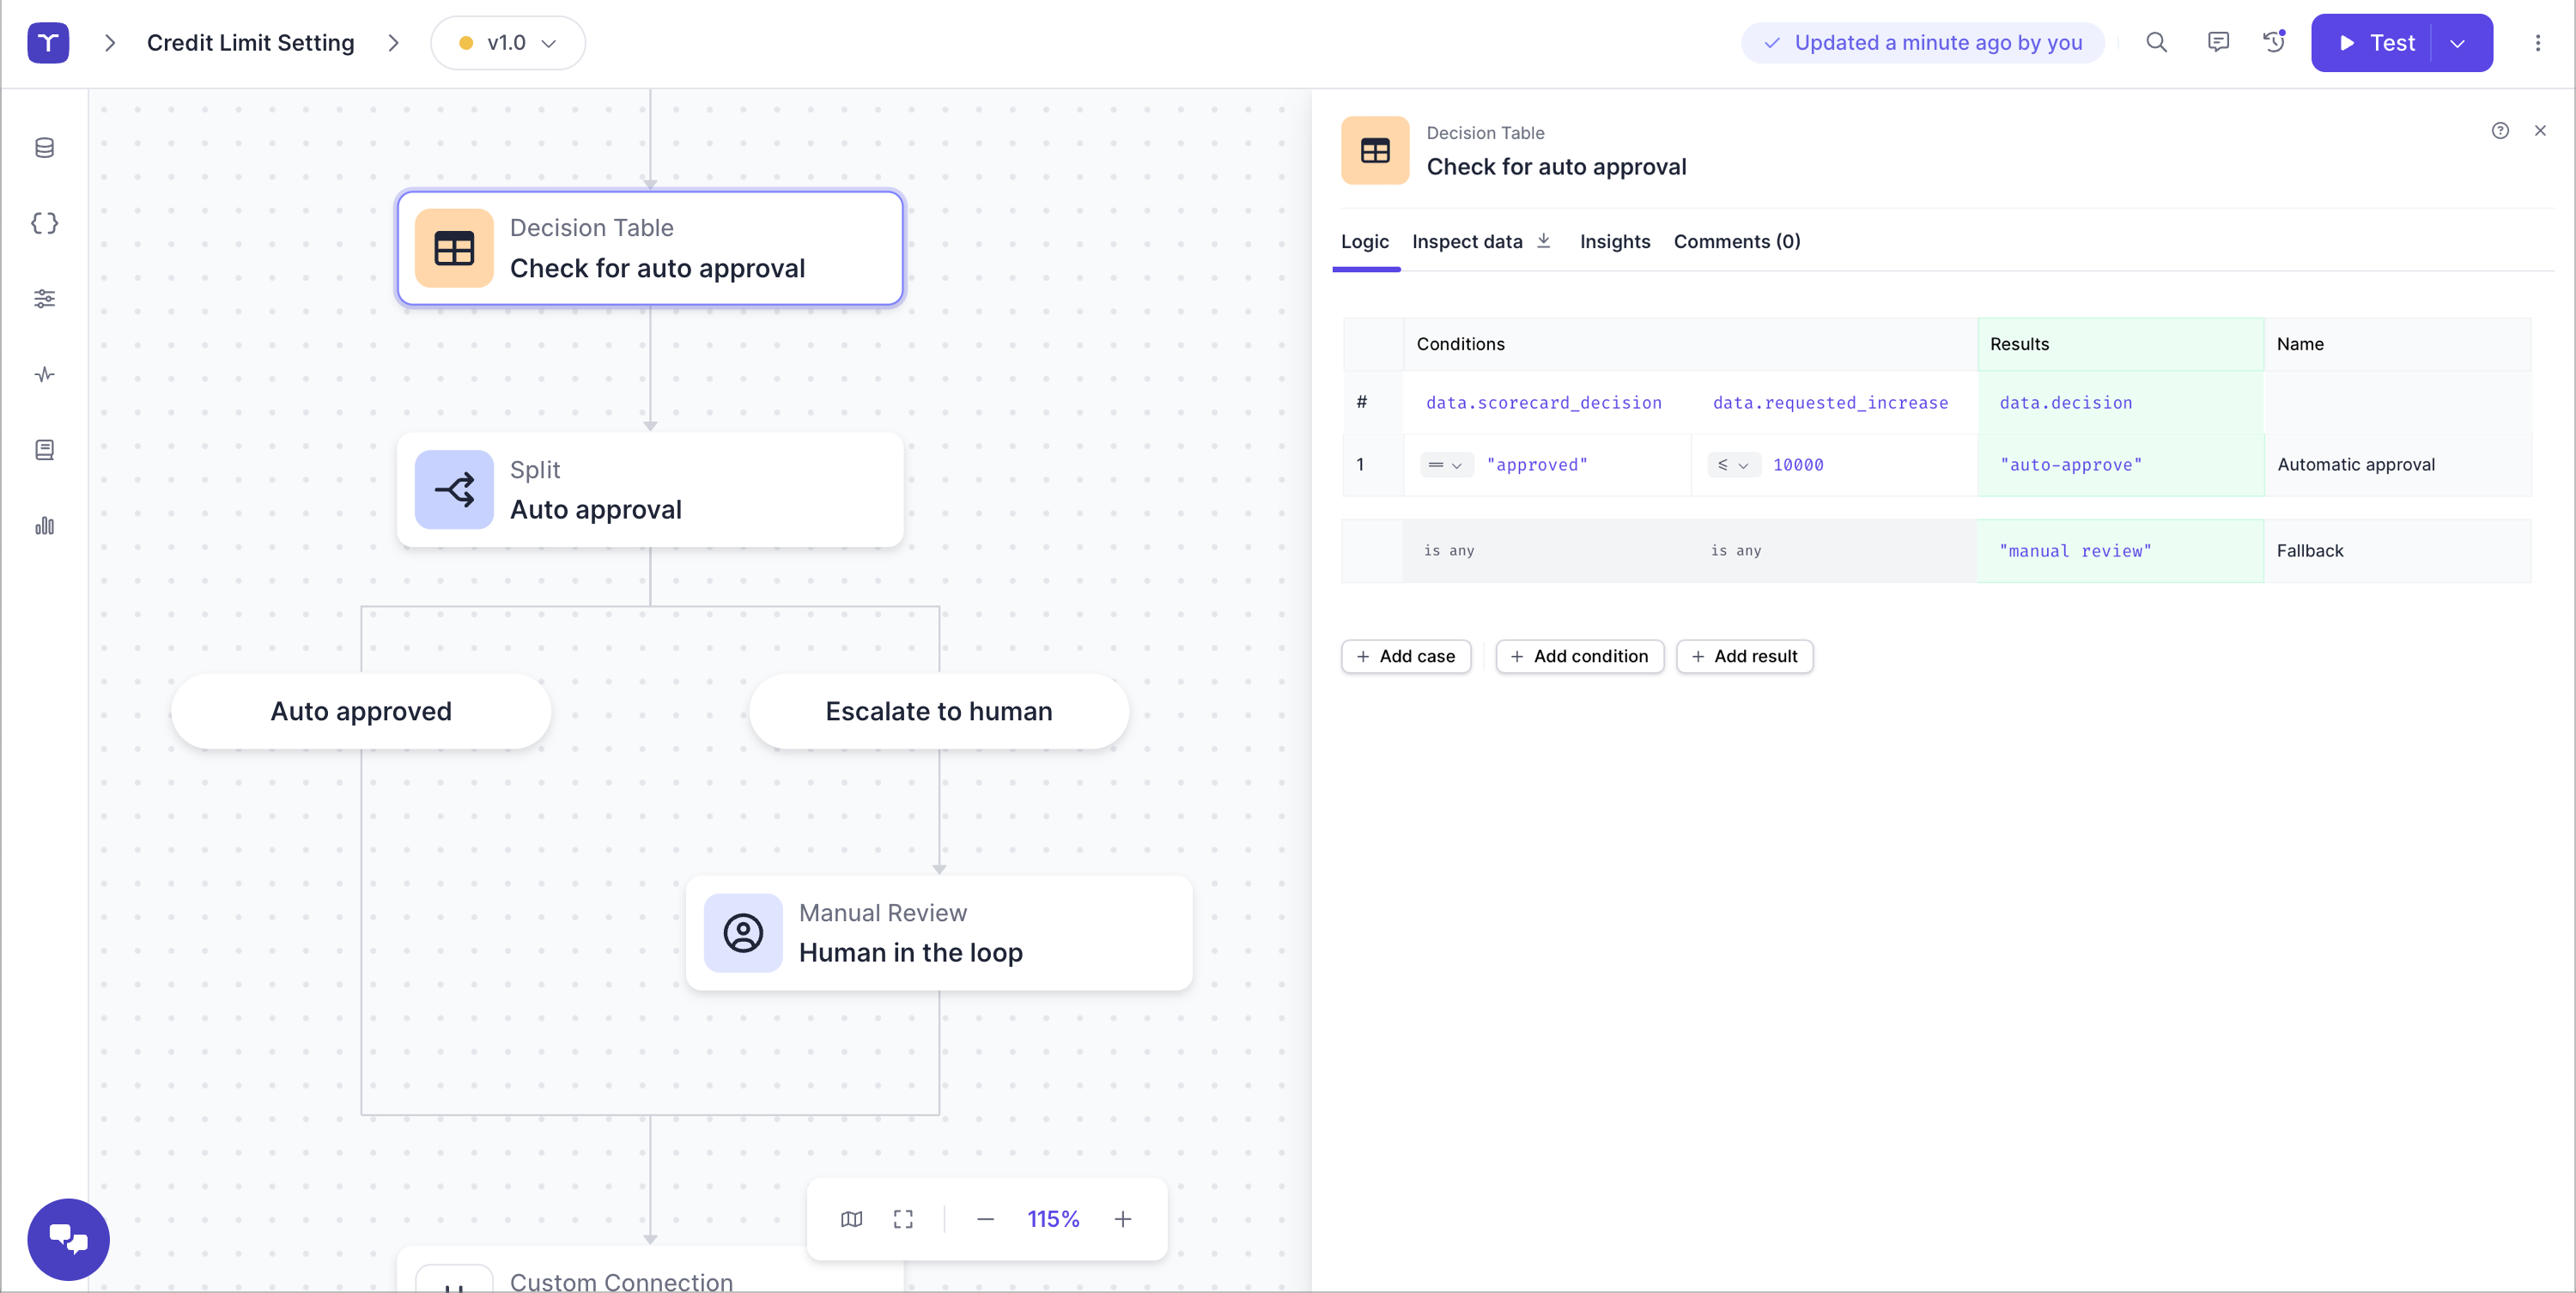Open the activity pulse sidebar icon
The image size is (2576, 1293).
[44, 374]
